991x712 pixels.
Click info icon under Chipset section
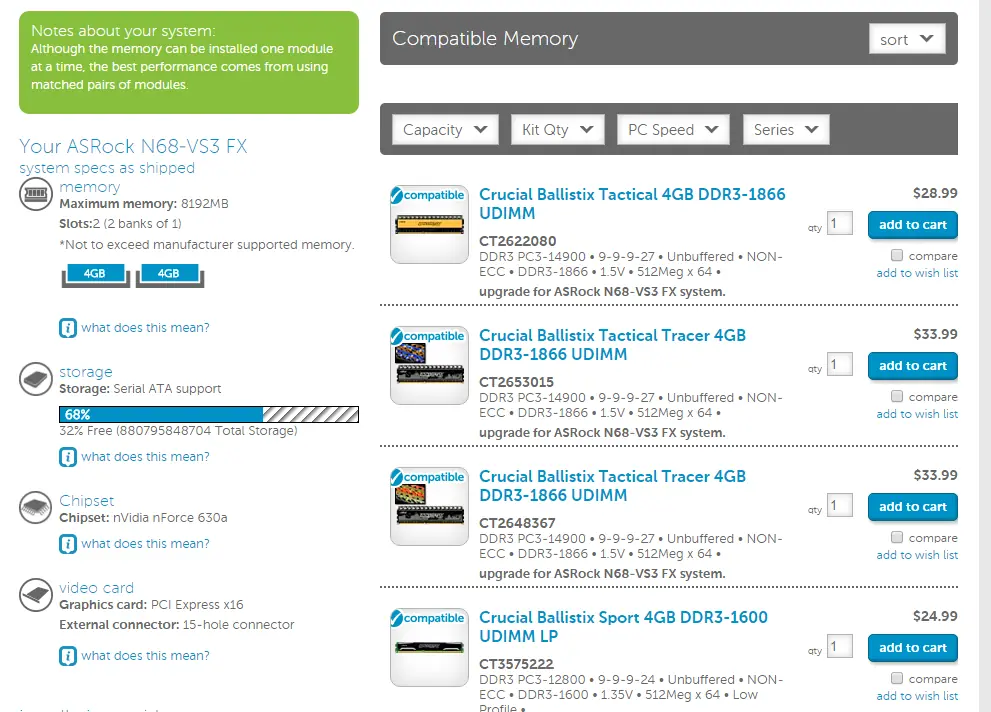tap(68, 544)
